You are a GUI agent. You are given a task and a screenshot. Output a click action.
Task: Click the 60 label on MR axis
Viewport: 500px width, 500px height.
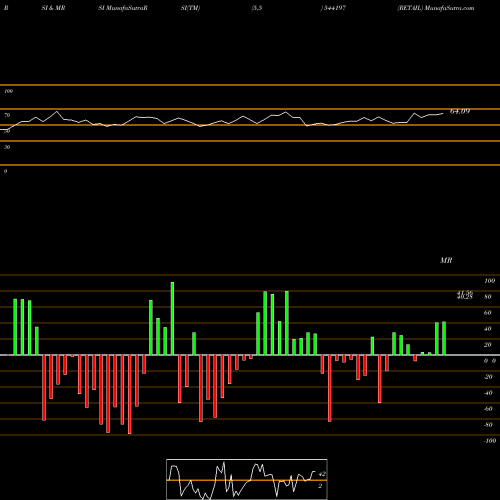[x=488, y=313]
